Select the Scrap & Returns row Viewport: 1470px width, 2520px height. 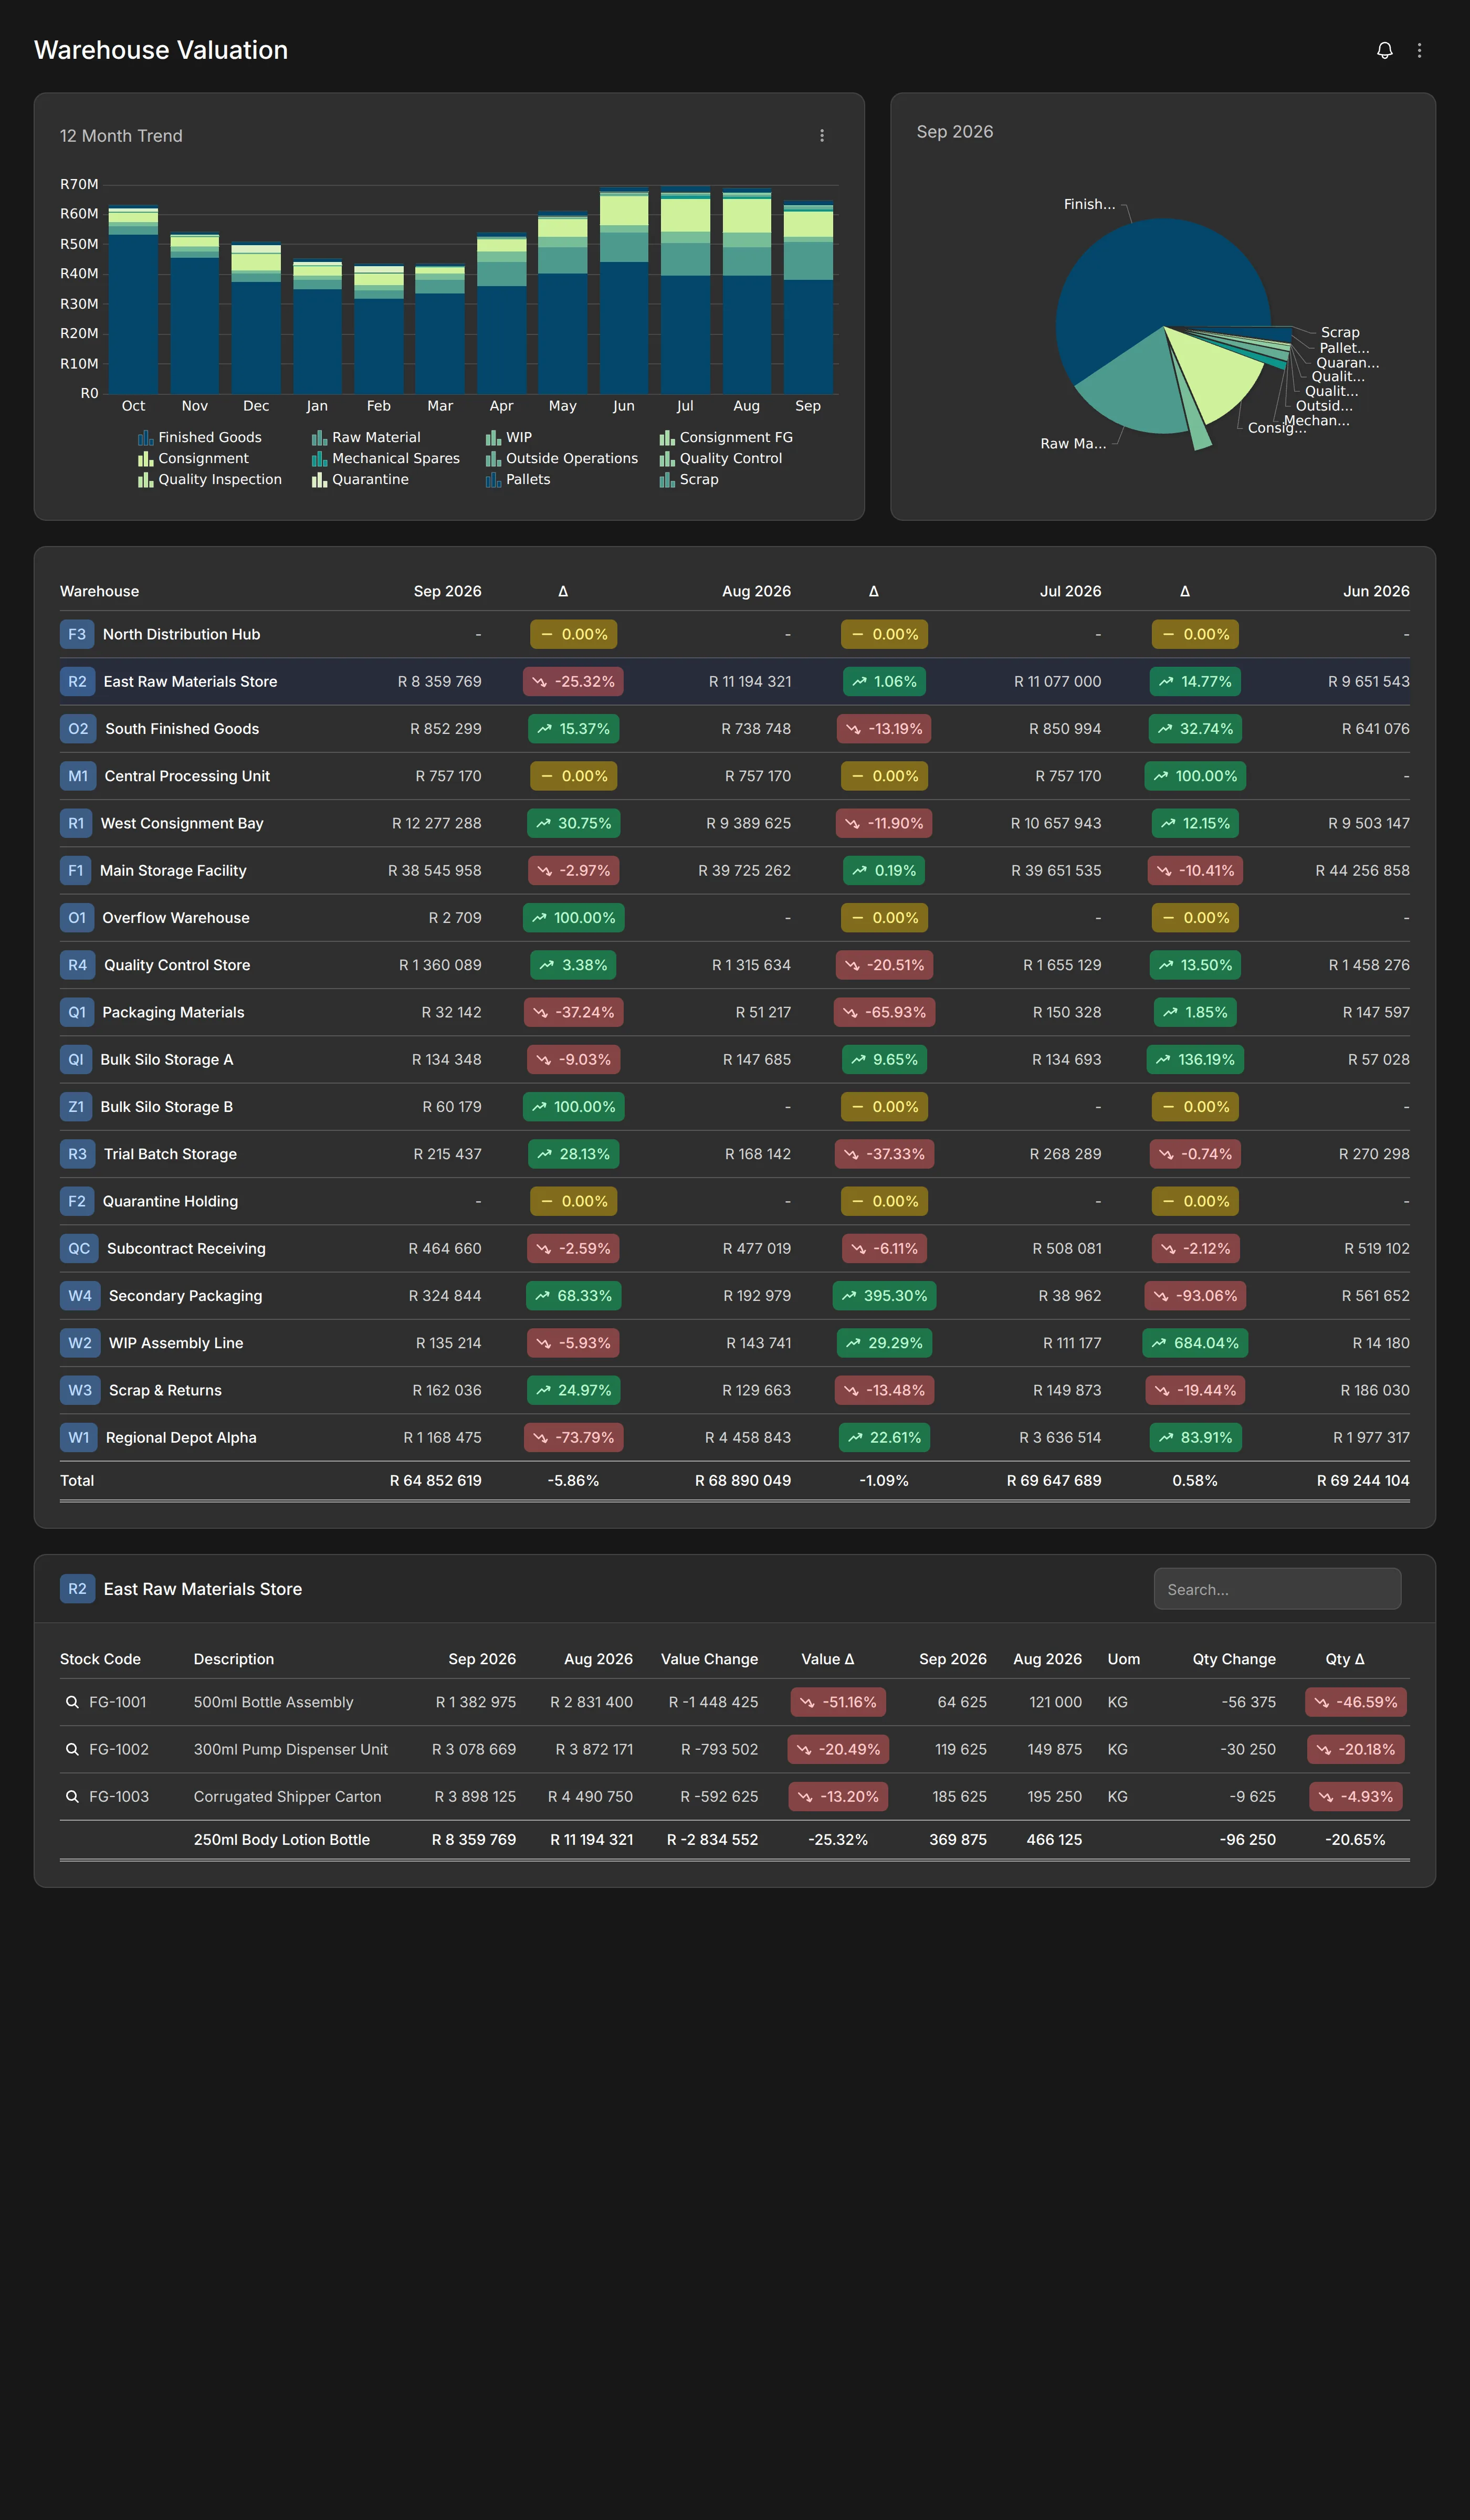tap(735, 1390)
